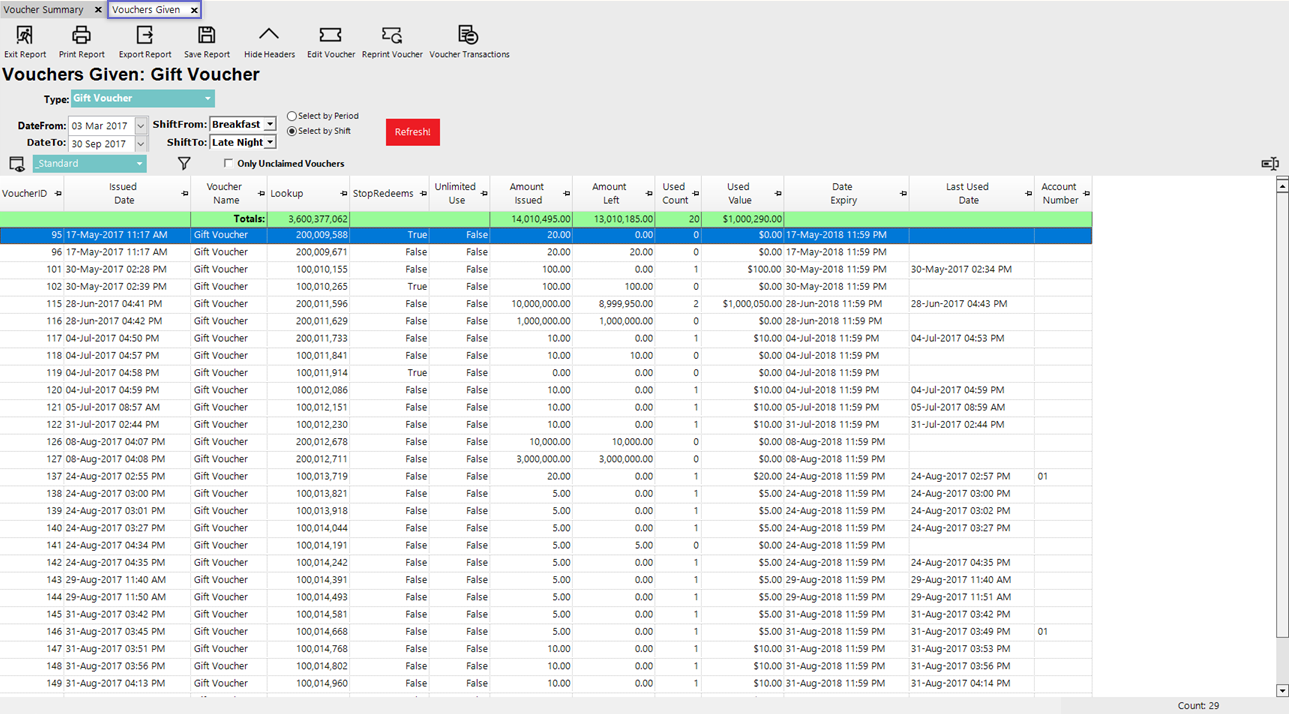
Task: Expand the ShiftTo Late Night dropdown
Action: pyautogui.click(x=270, y=143)
